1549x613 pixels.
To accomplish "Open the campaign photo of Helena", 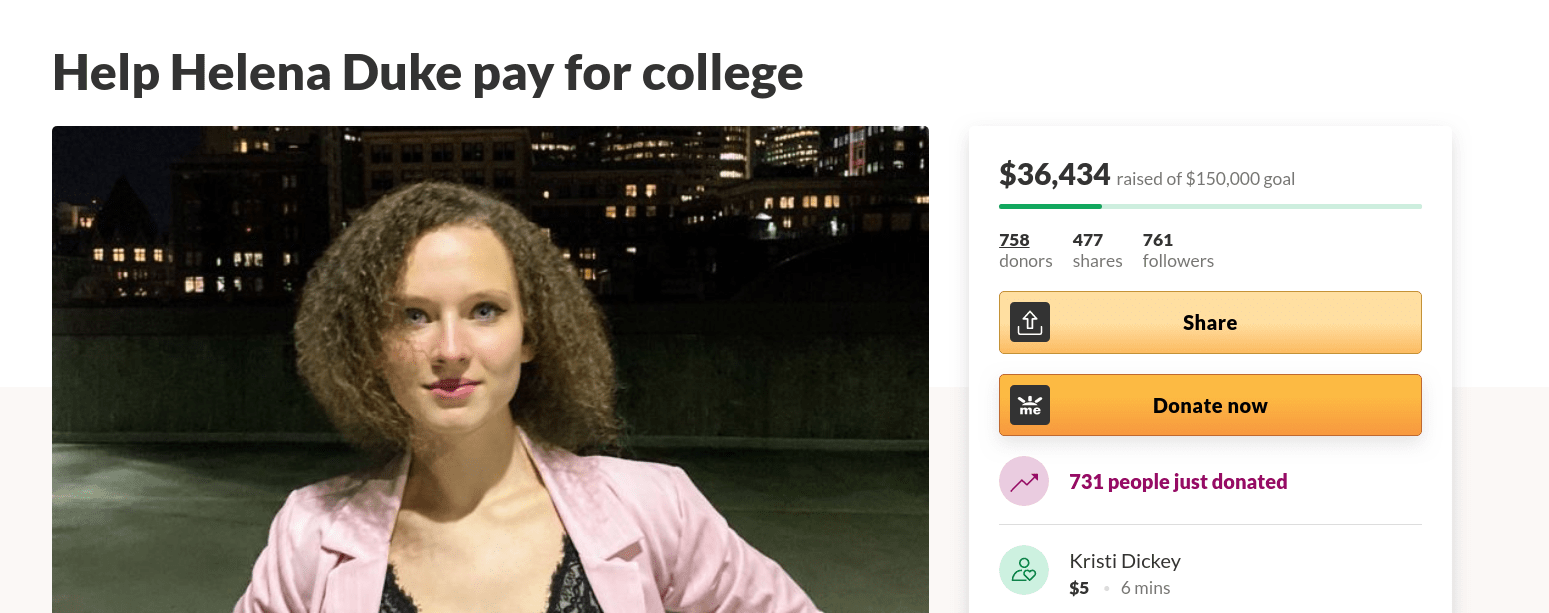I will point(490,370).
